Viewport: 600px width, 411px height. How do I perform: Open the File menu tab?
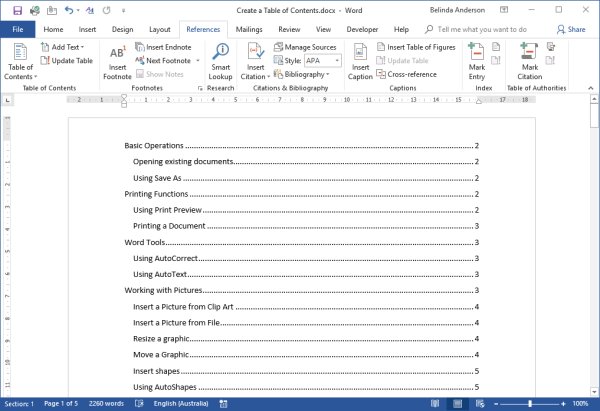[17, 30]
